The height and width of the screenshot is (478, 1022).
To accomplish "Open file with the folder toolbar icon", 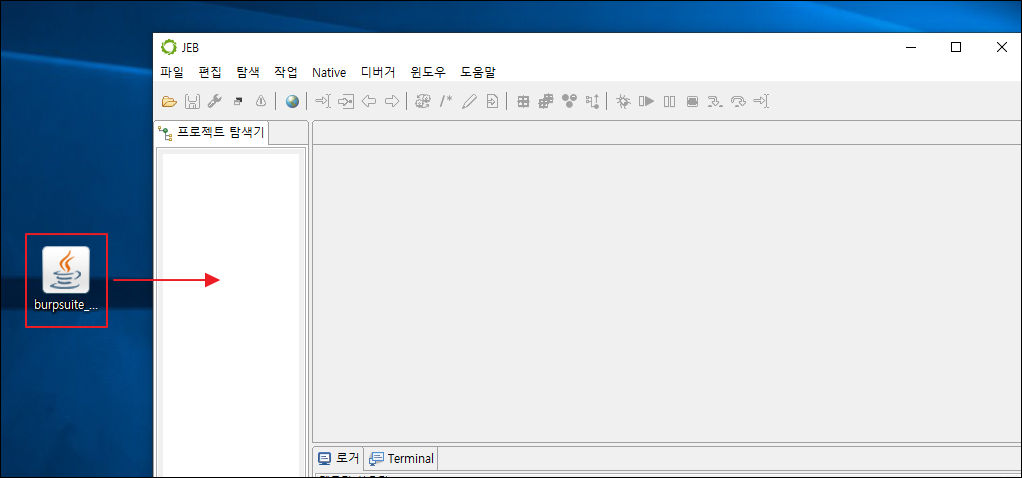I will click(169, 101).
